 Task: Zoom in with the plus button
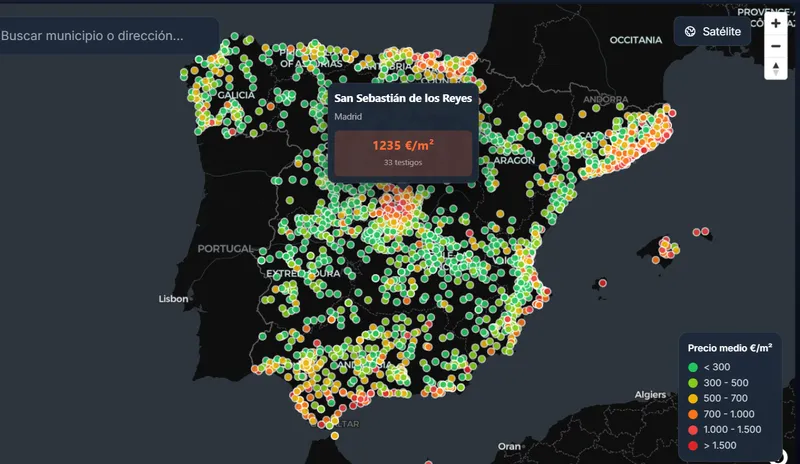[x=776, y=23]
